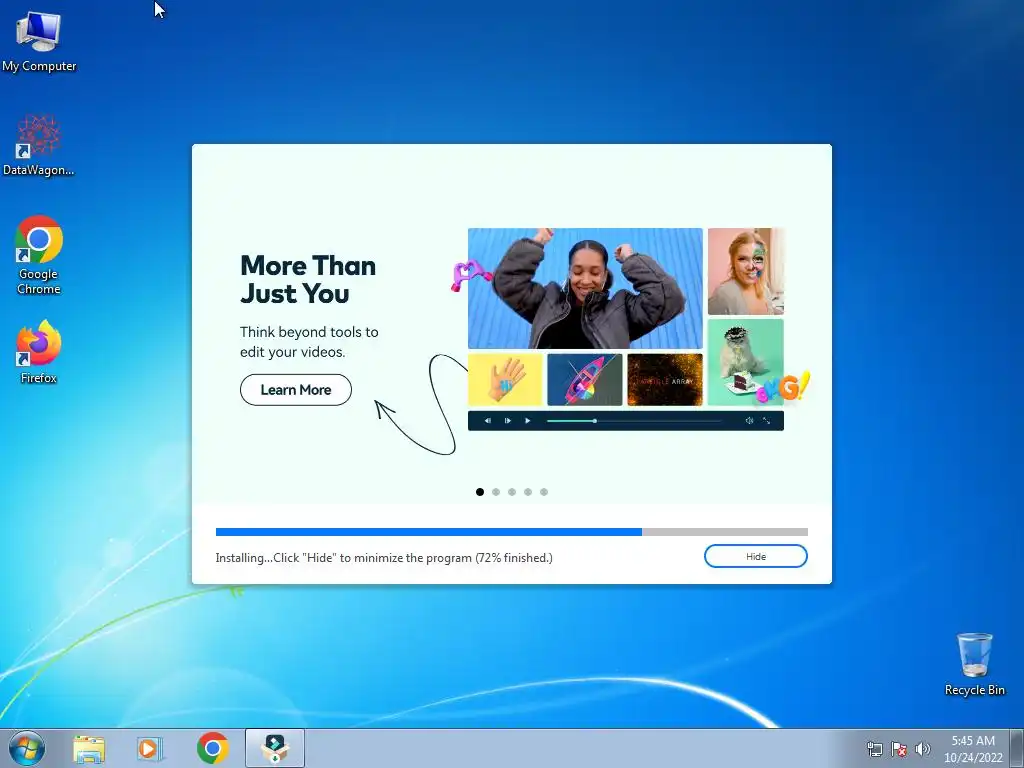Viewport: 1024px width, 768px height.
Task: Open the Recycle Bin
Action: 974,664
